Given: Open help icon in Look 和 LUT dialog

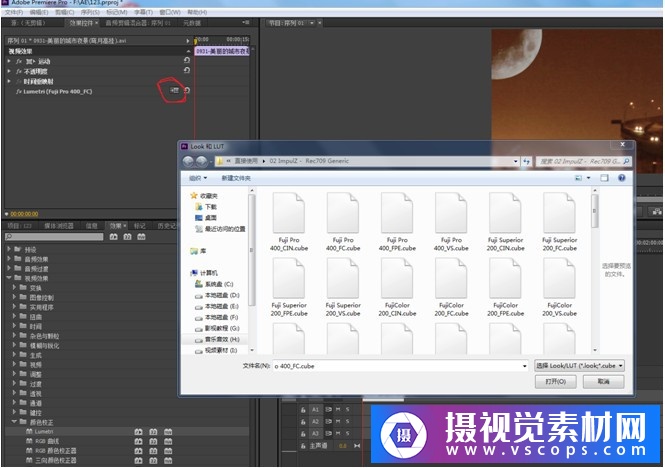Looking at the screenshot, I should tap(621, 178).
